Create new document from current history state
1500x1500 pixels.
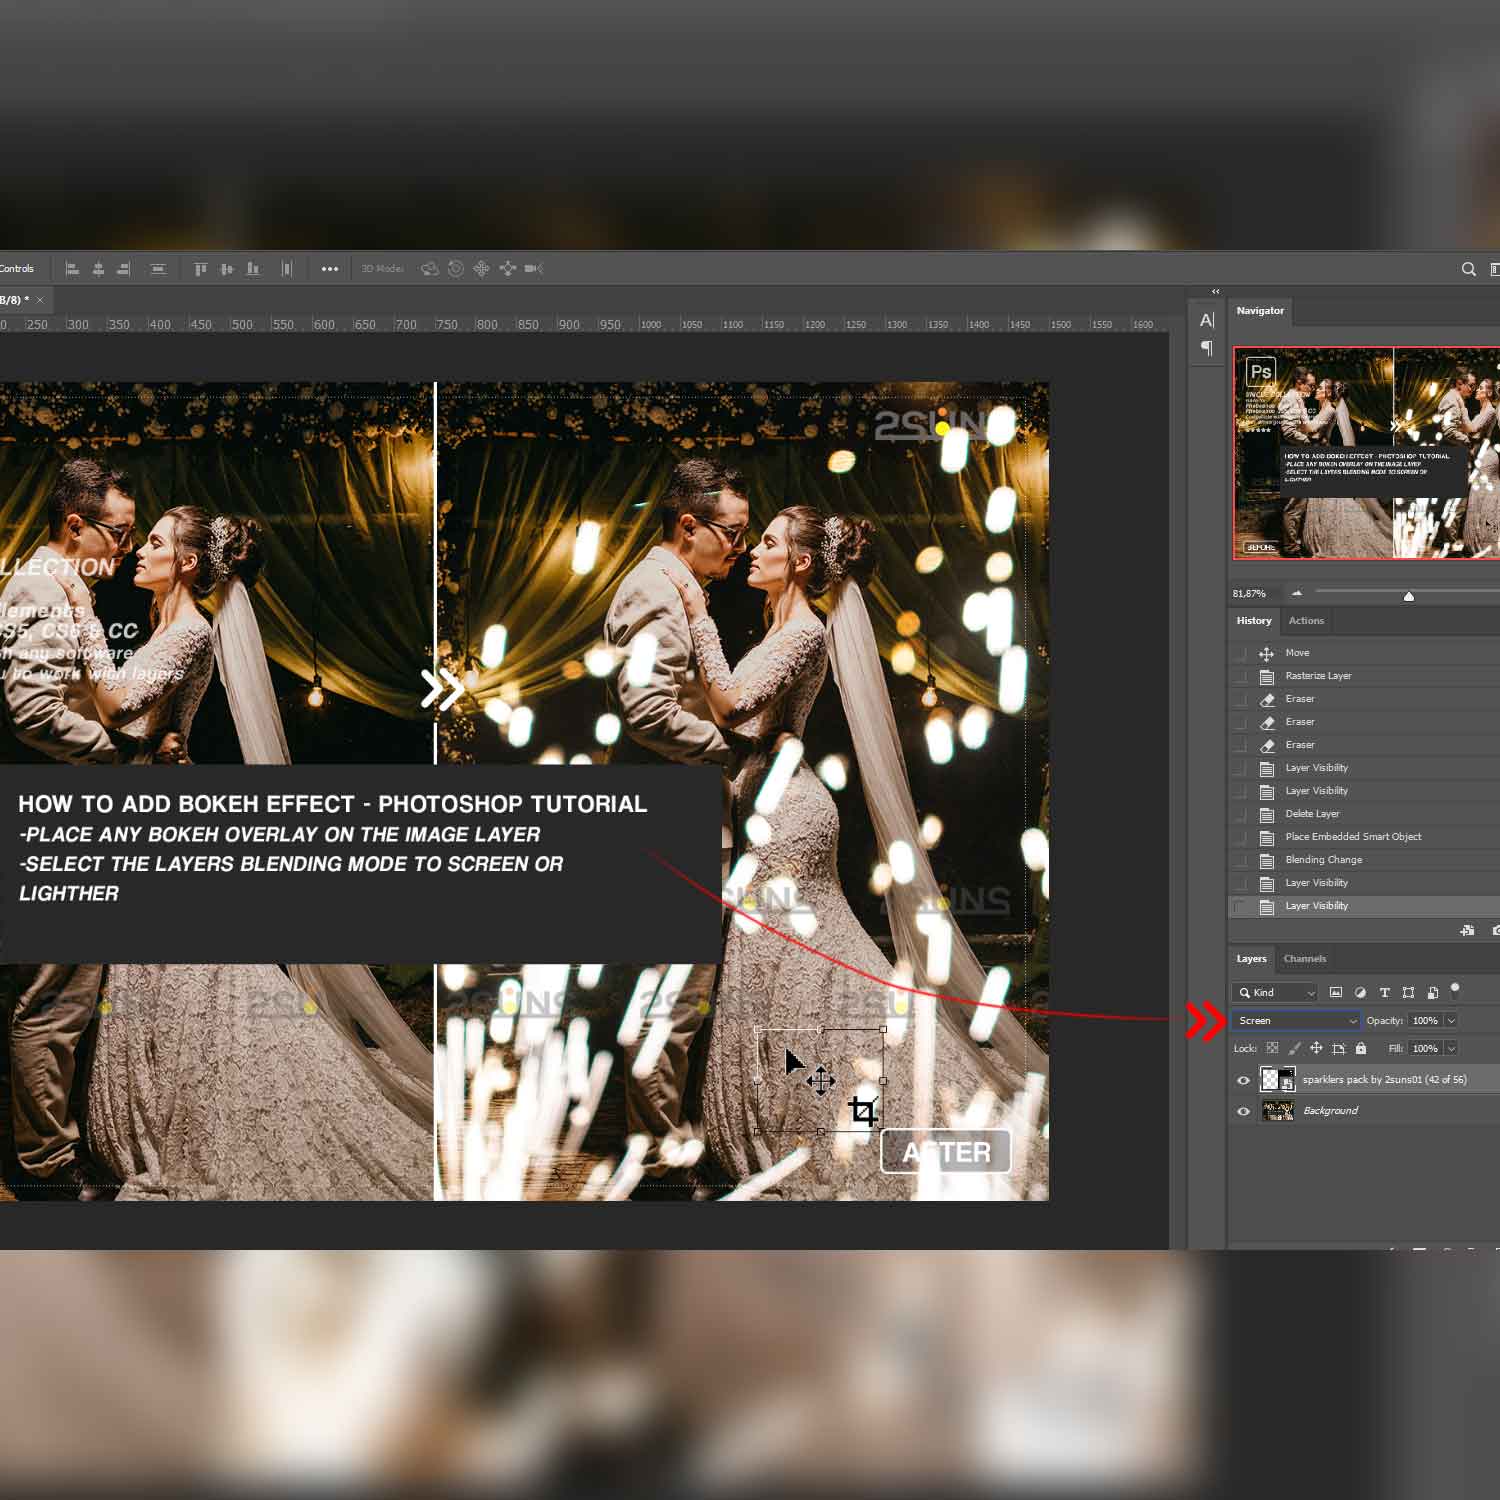pyautogui.click(x=1467, y=930)
